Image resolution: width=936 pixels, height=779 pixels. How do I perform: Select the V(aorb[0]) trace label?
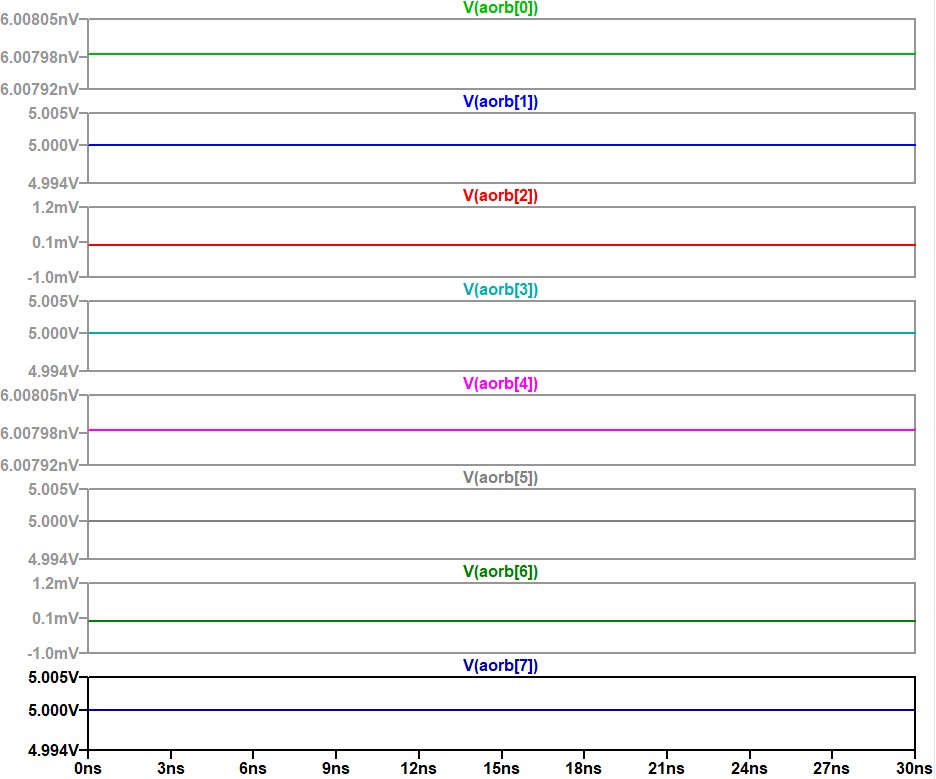(x=500, y=8)
